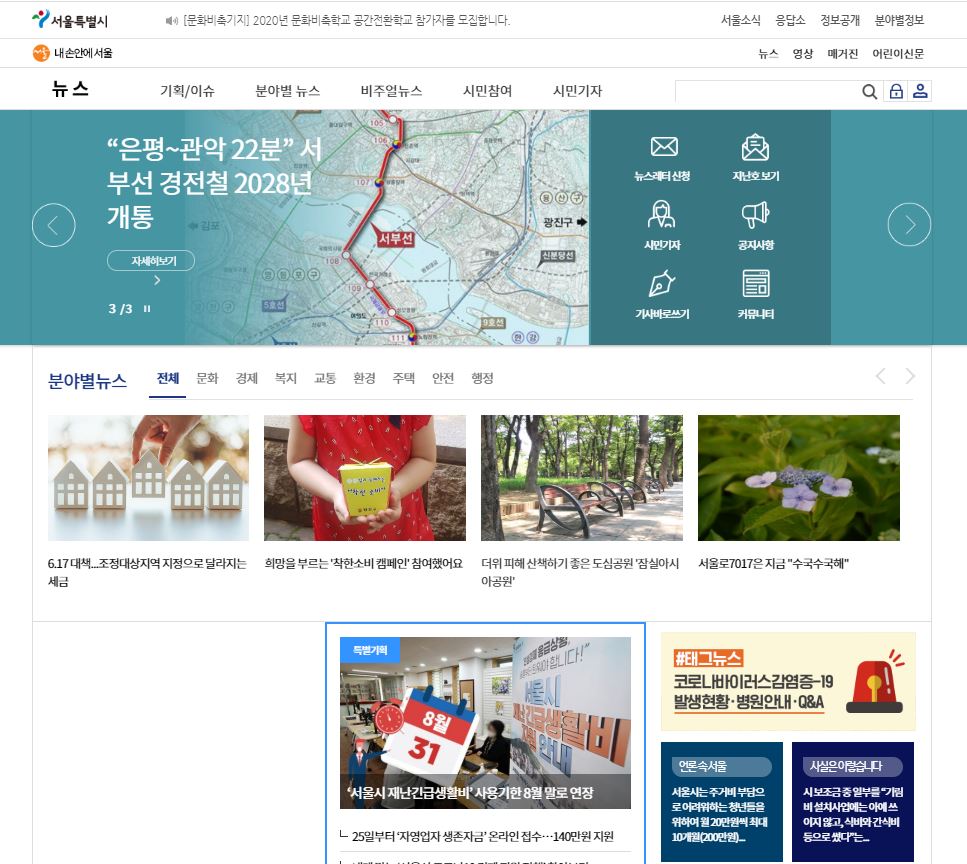Select the 환경 tab
The image size is (967, 864).
click(x=364, y=378)
